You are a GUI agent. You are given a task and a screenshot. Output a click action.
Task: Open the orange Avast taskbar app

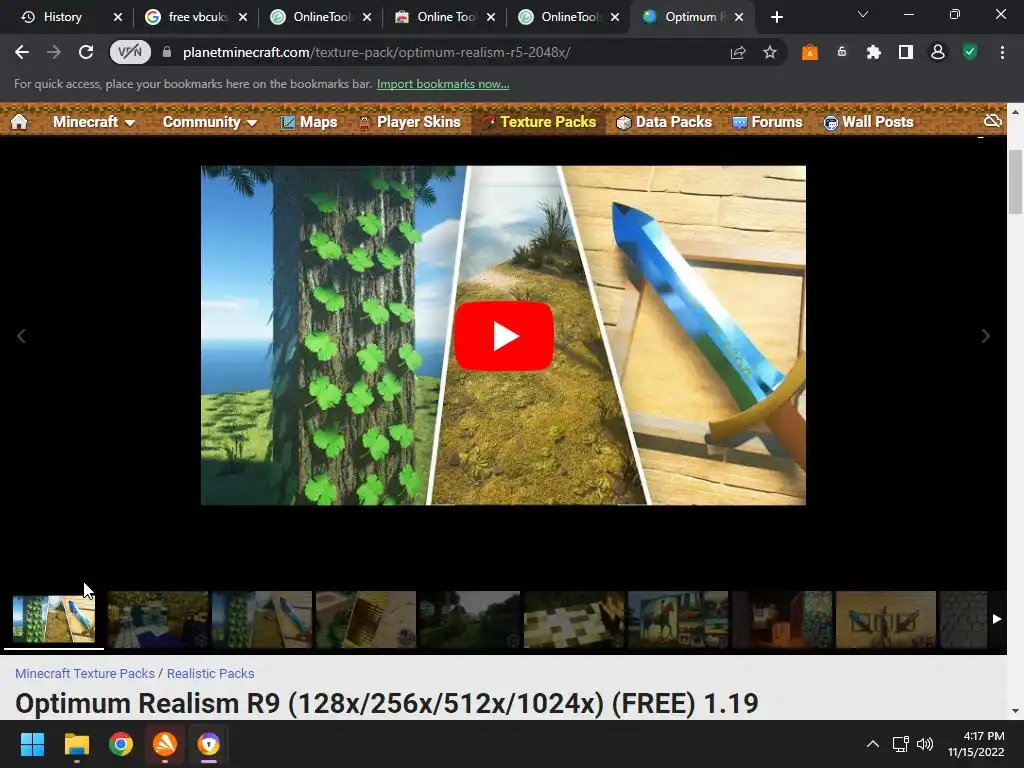point(165,744)
